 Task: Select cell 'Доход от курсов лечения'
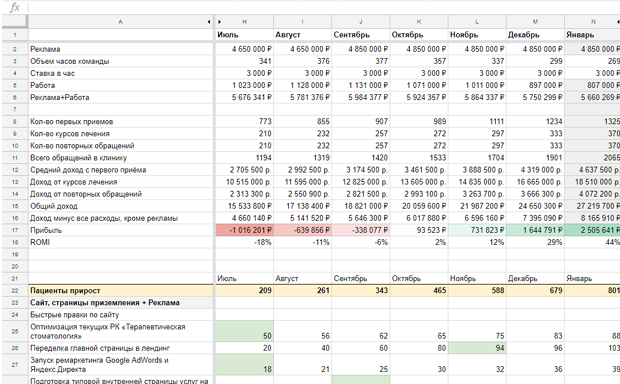[x=121, y=182]
